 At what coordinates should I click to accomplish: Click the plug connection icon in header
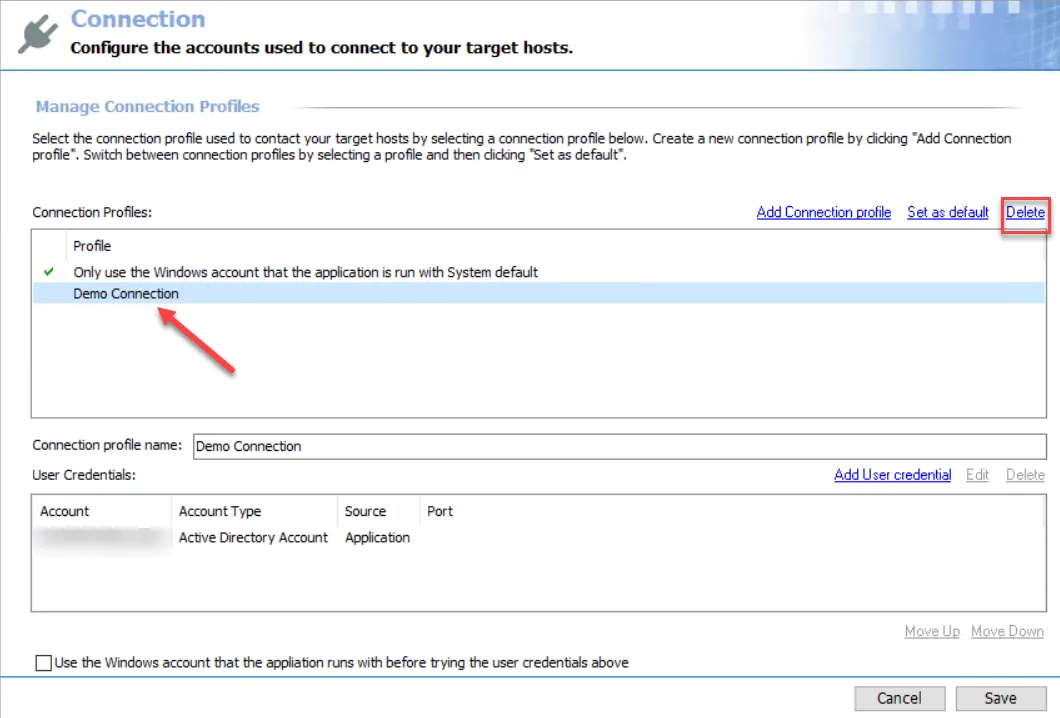coord(38,32)
